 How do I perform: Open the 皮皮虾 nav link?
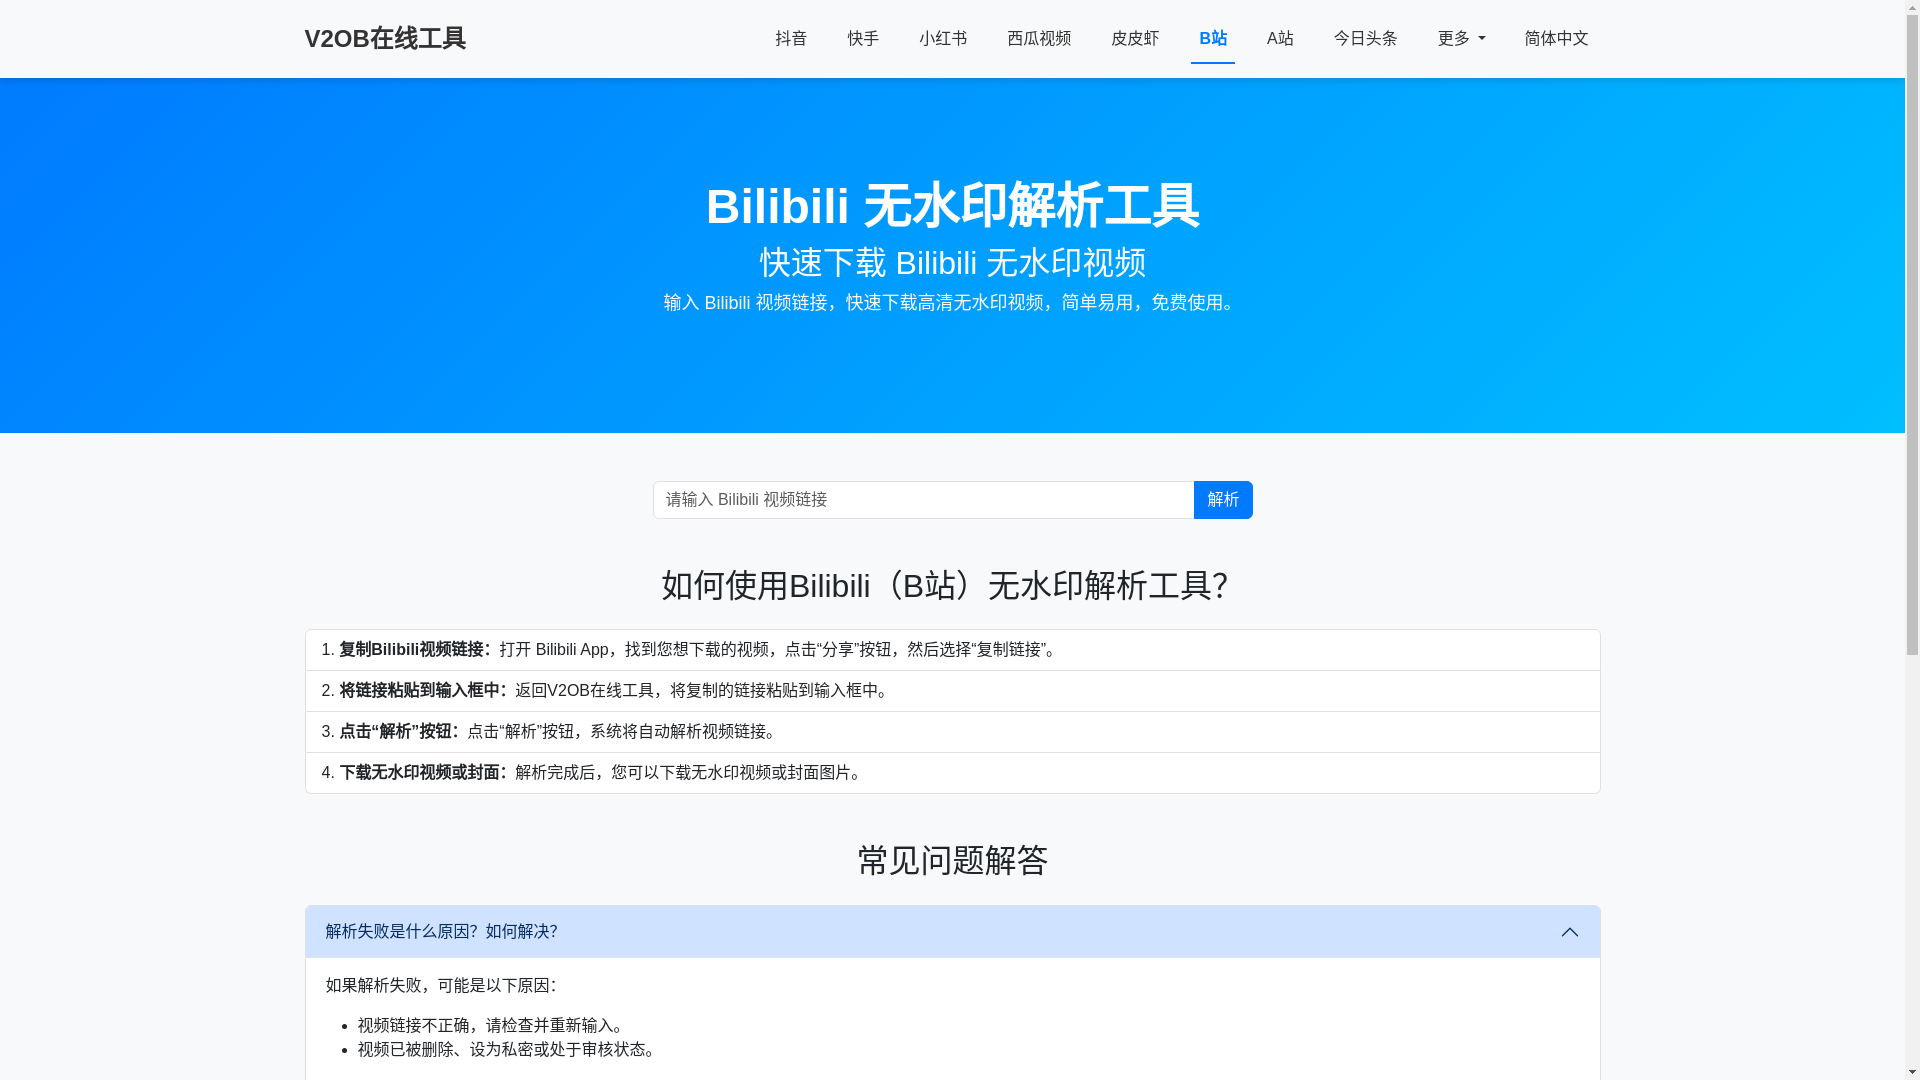pyautogui.click(x=1135, y=38)
